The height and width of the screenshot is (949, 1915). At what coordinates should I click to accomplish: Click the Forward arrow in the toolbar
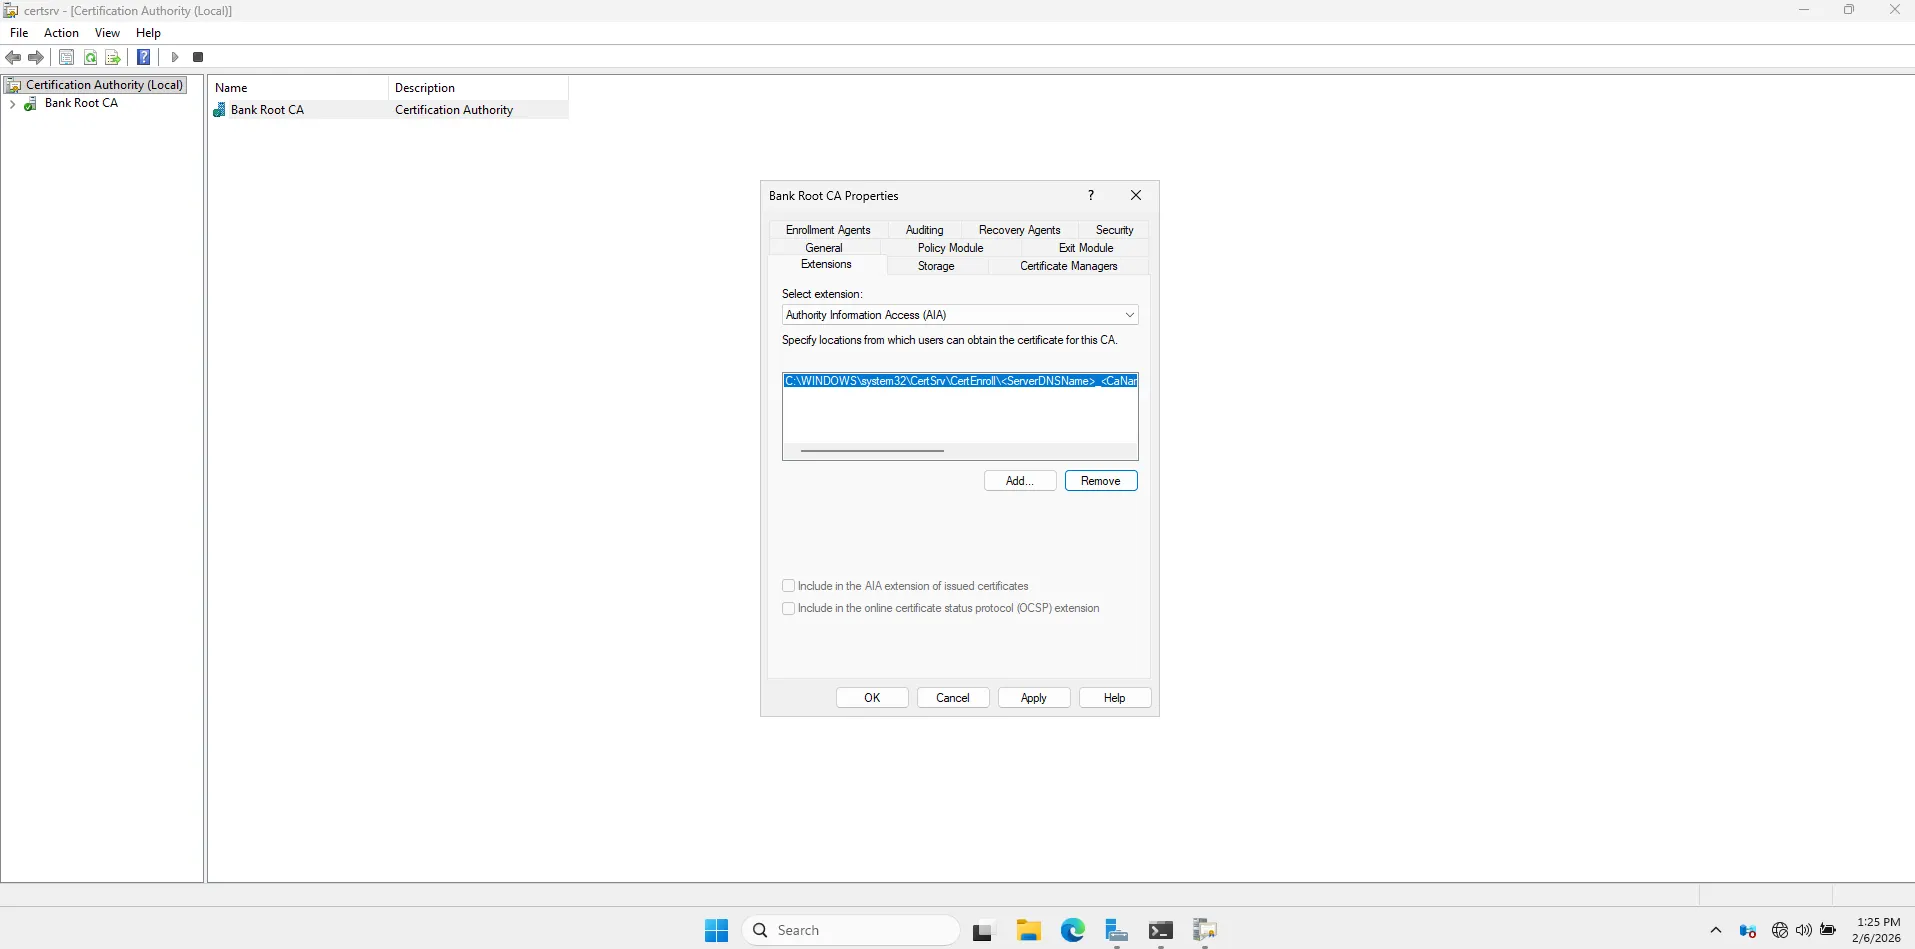tap(36, 57)
